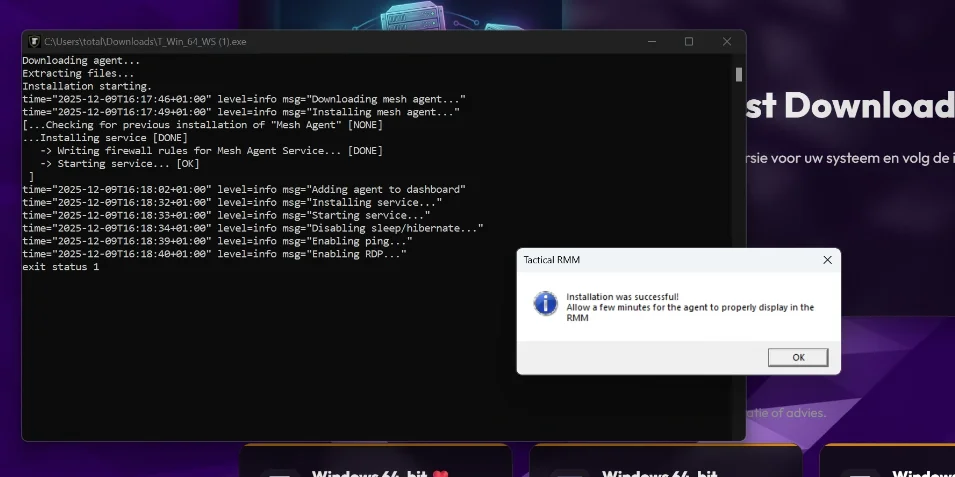
Task: Click the "Installing service..." timestamped log line
Action: pos(232,202)
